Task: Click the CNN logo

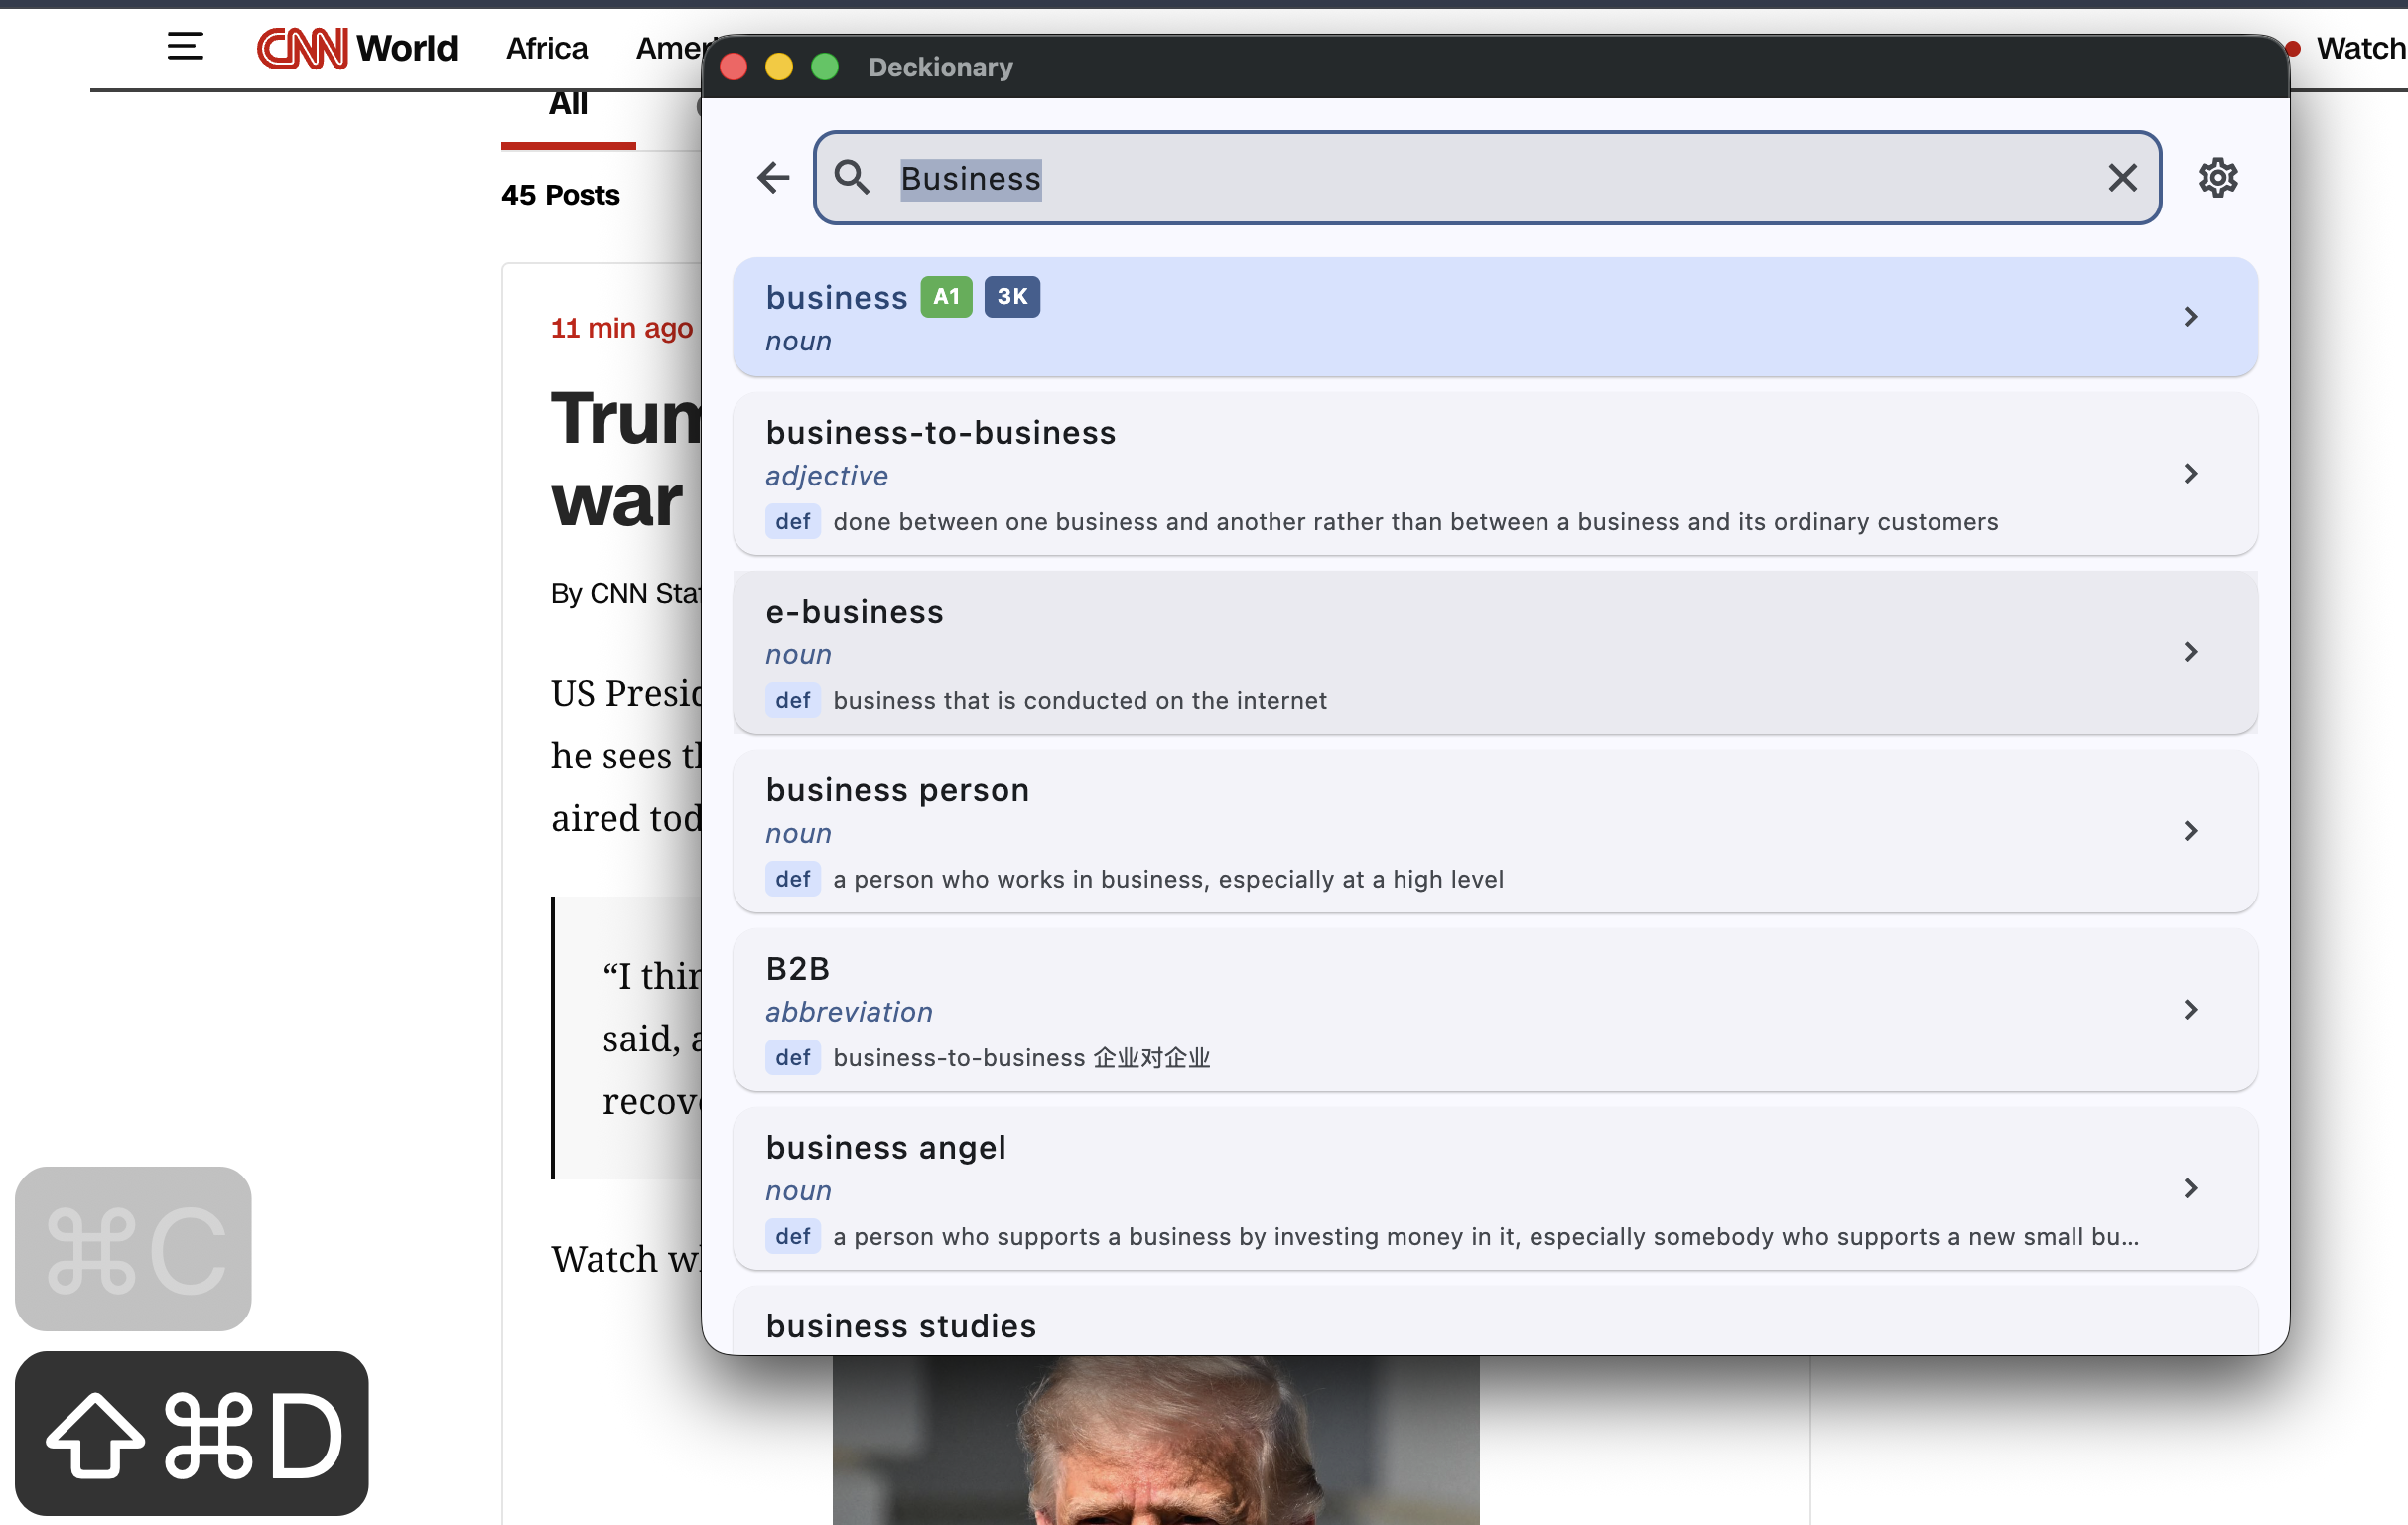Action: 302,48
